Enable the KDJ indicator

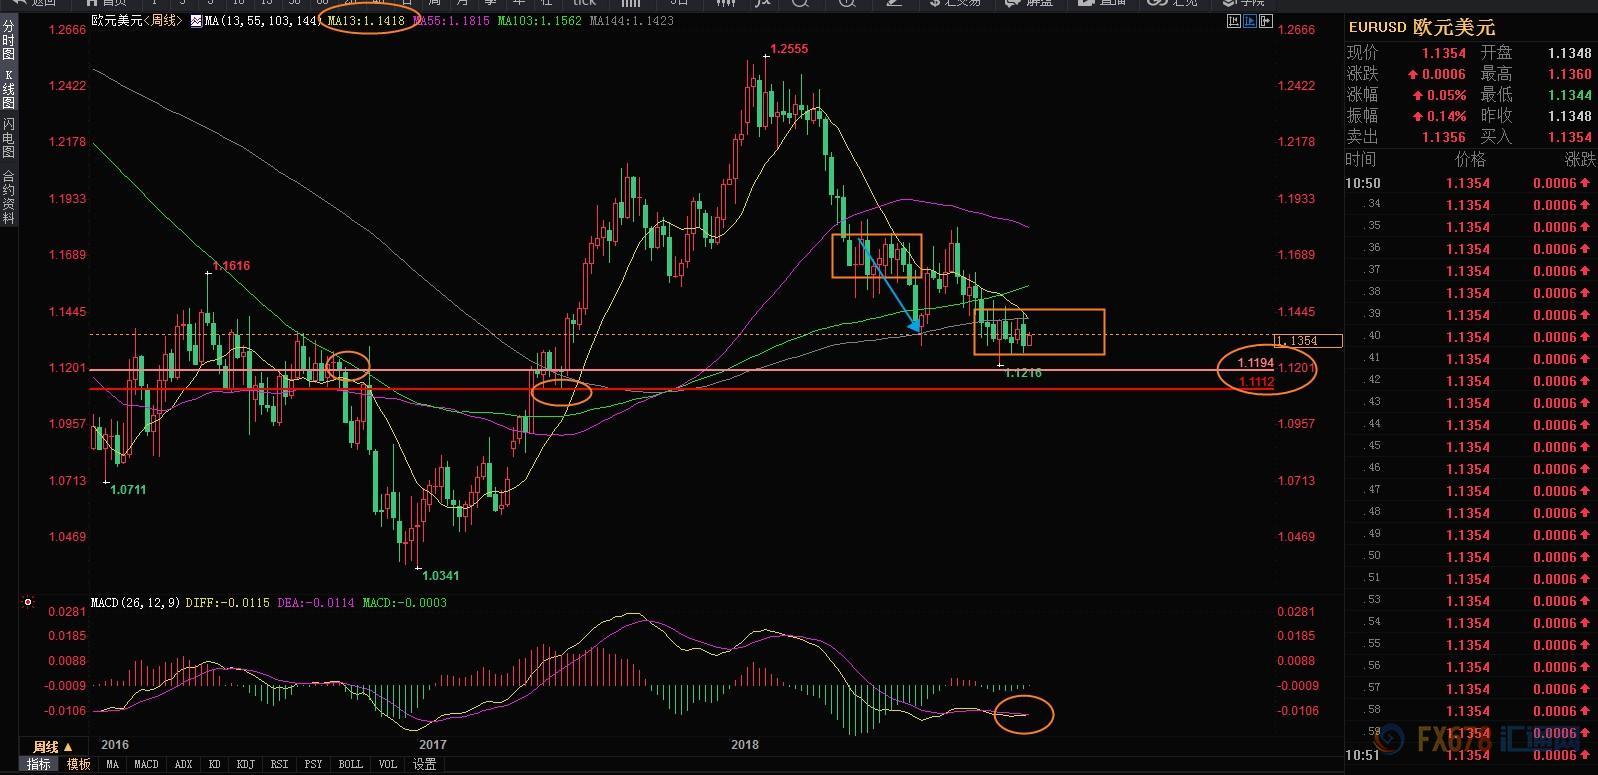[245, 764]
